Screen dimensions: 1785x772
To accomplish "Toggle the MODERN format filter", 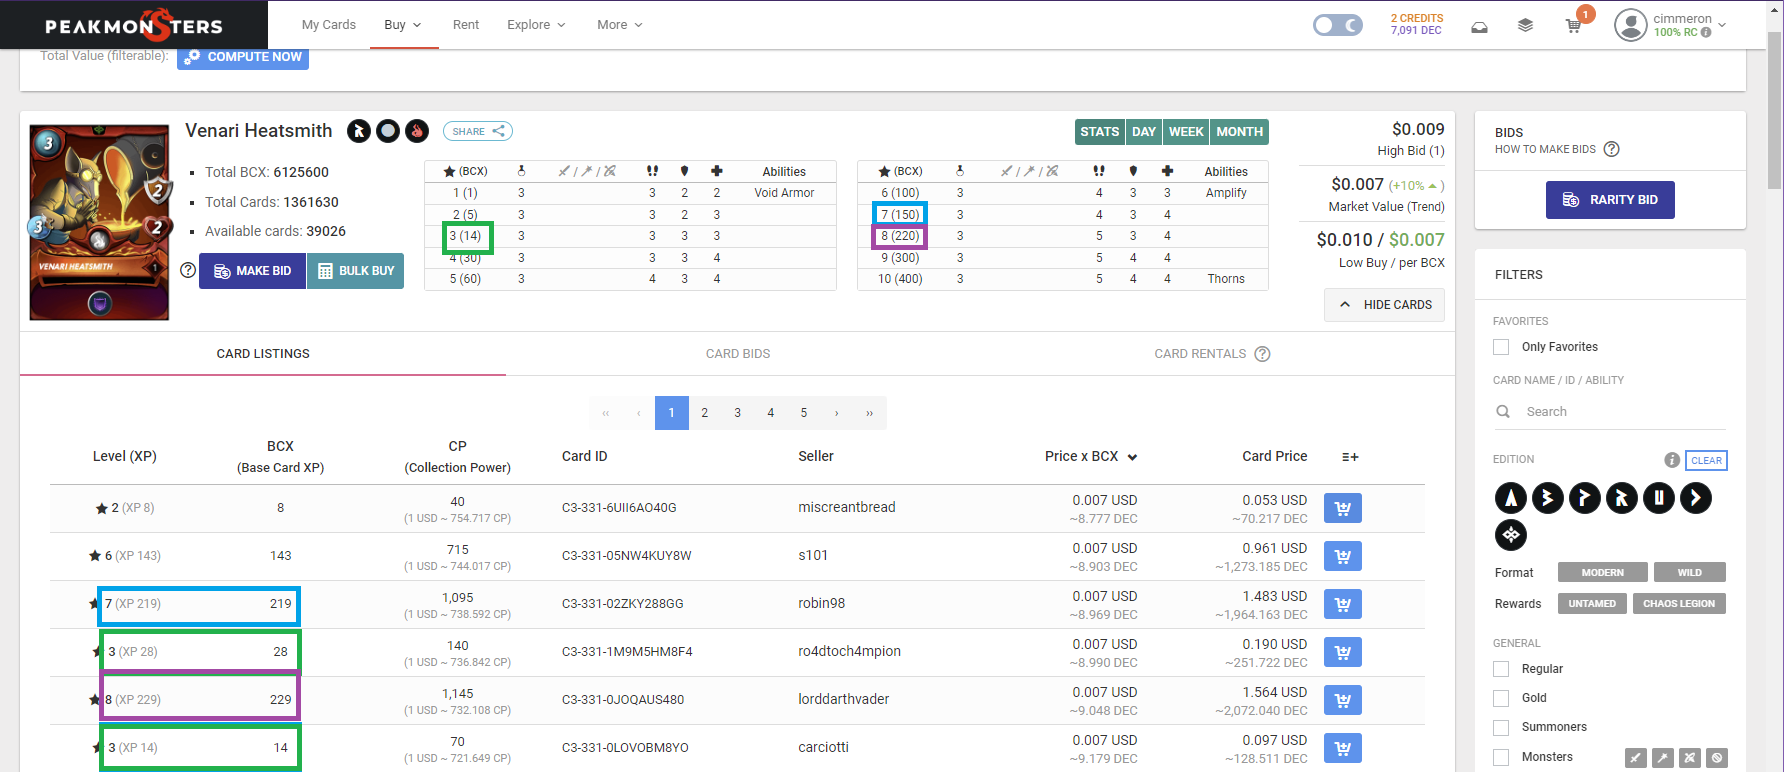I will (1603, 573).
